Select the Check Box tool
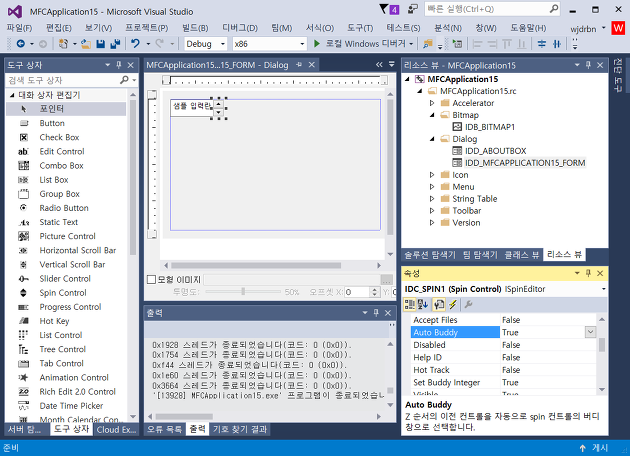Viewport: 630px width, 456px height. point(59,137)
